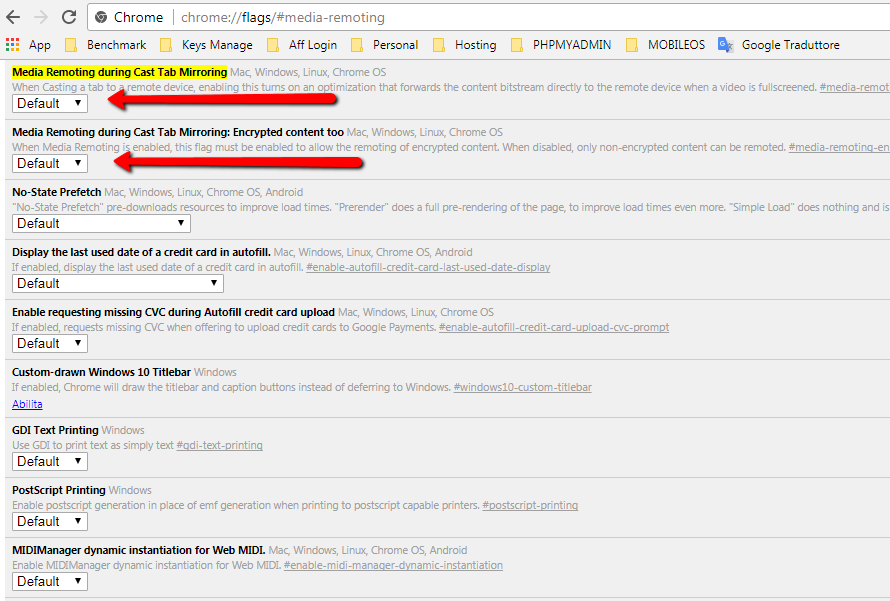Click the Enable requesting missing CVC flag title
Screen dimensions: 890x601
click(x=174, y=313)
